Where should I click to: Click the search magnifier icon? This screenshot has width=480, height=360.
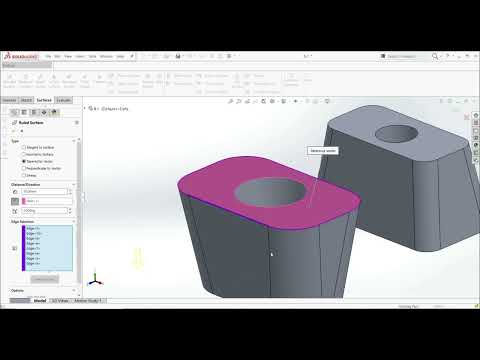(x=435, y=56)
